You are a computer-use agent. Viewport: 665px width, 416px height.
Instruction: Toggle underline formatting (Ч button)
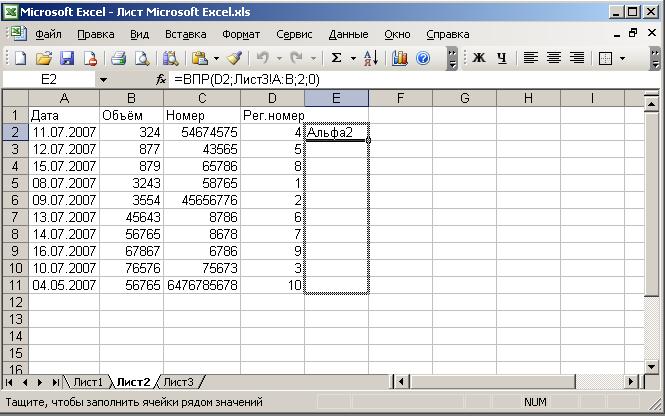click(501, 58)
